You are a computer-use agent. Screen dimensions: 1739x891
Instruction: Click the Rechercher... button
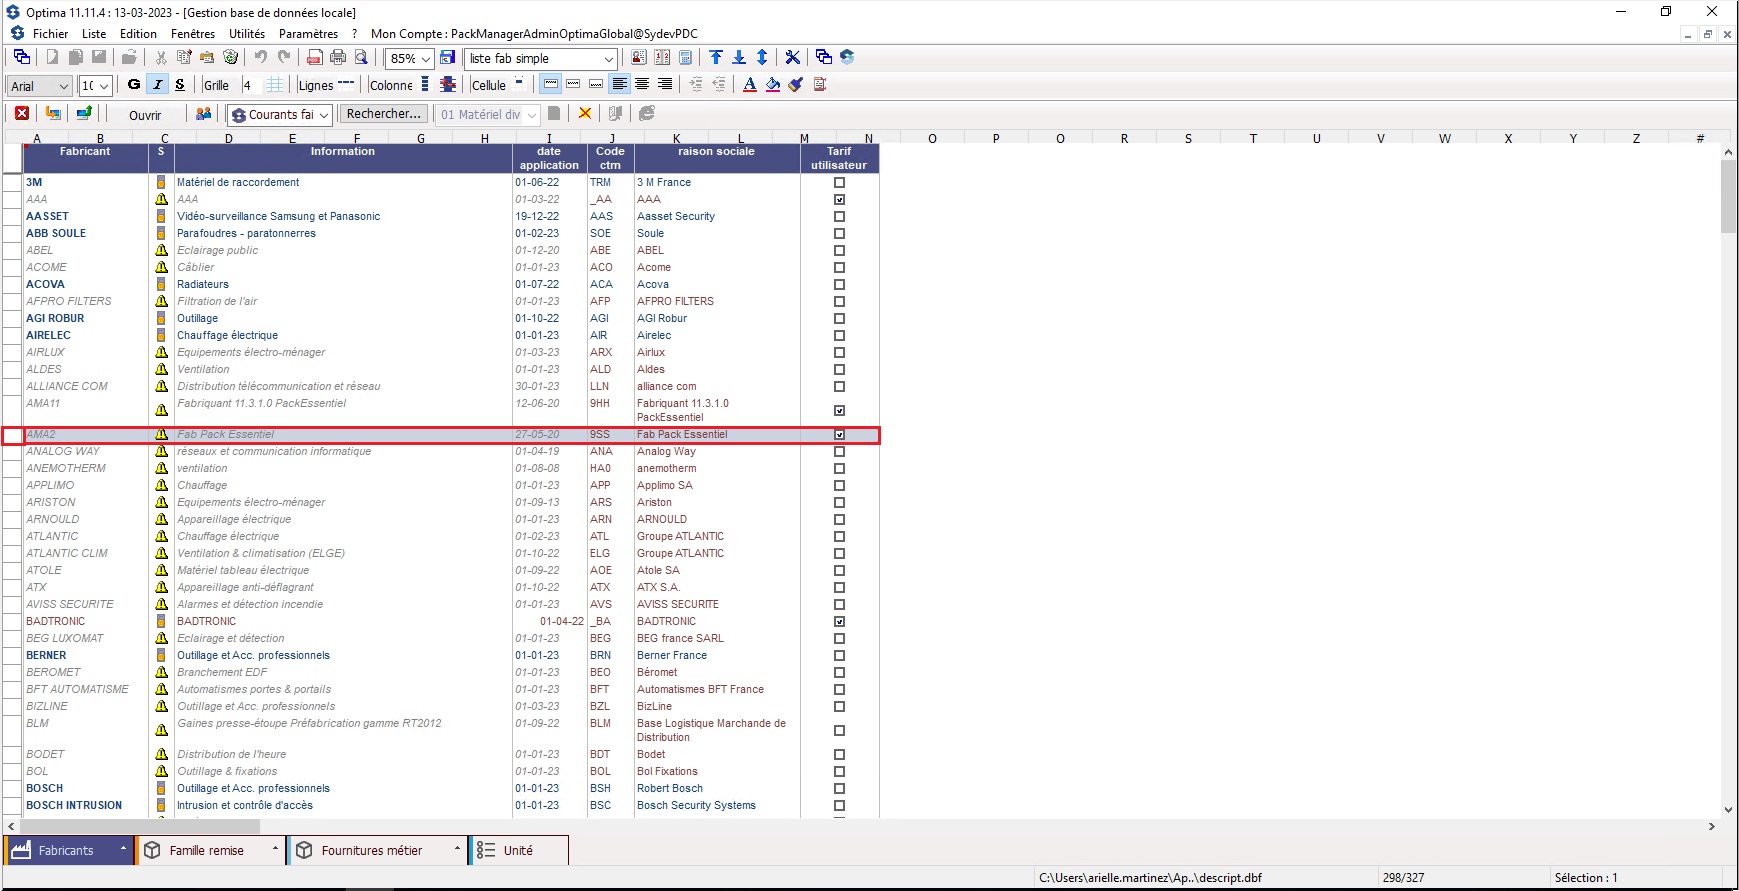(x=384, y=114)
